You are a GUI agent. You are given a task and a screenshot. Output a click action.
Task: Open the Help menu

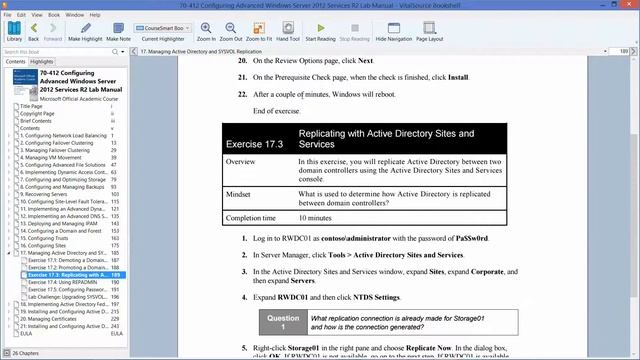pyautogui.click(x=95, y=15)
